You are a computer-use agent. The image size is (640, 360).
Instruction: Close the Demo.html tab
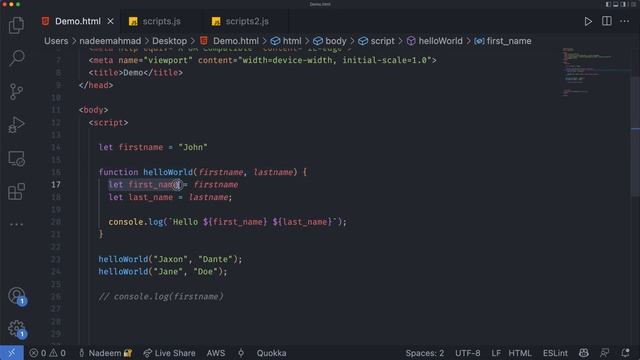point(111,21)
